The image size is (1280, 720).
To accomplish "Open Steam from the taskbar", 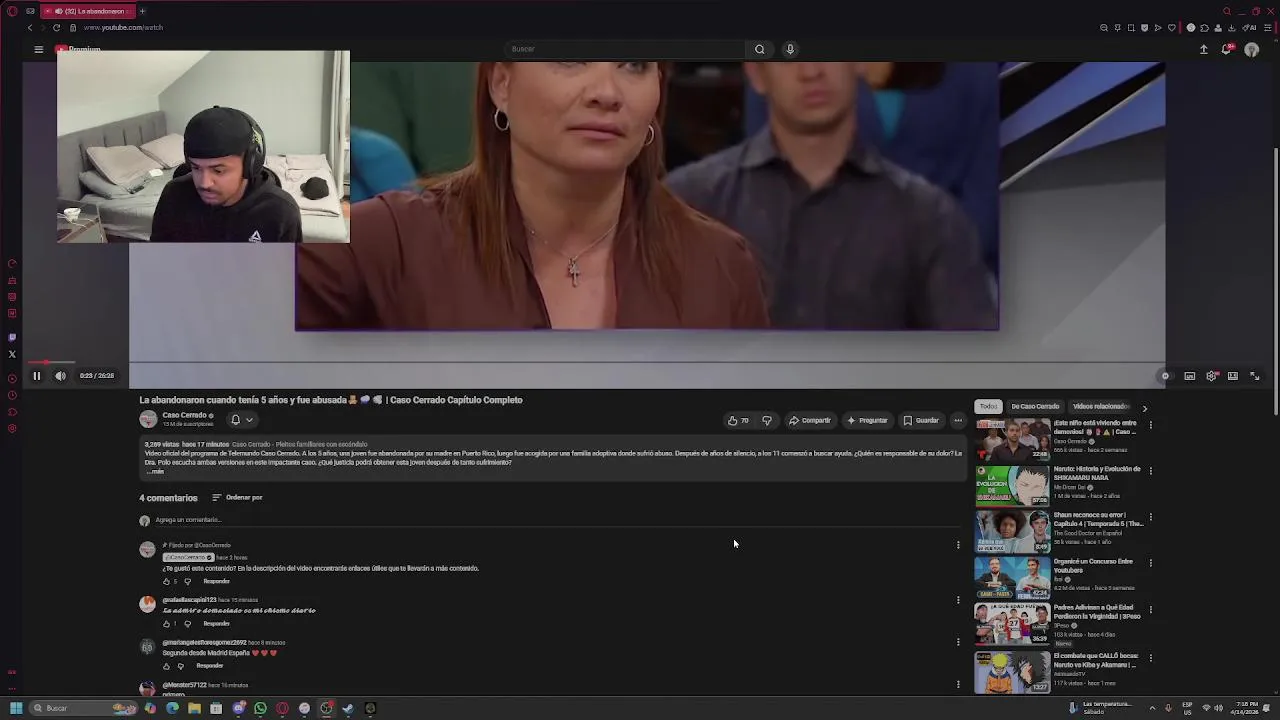I will (348, 708).
